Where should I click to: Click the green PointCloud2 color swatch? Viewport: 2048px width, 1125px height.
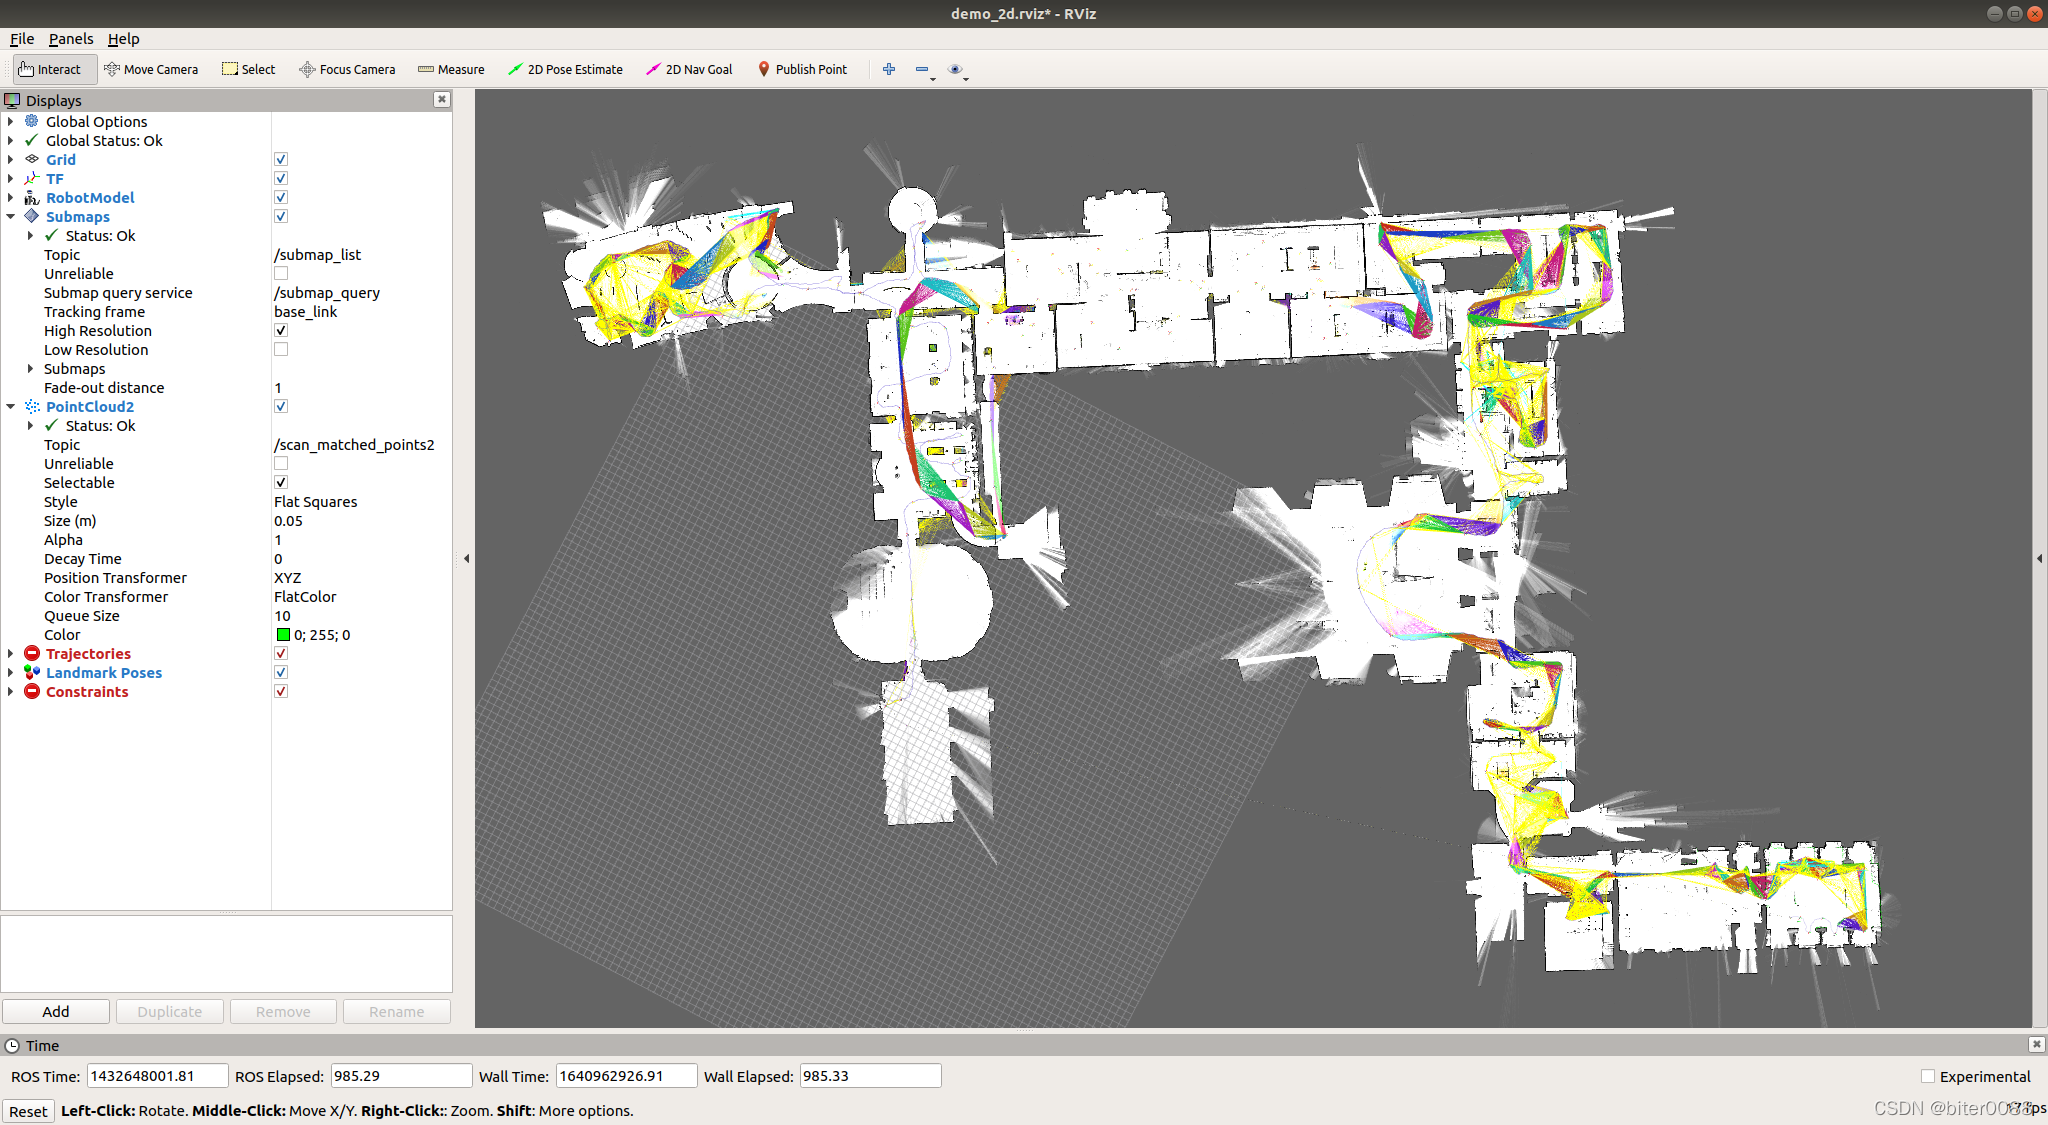click(x=283, y=635)
